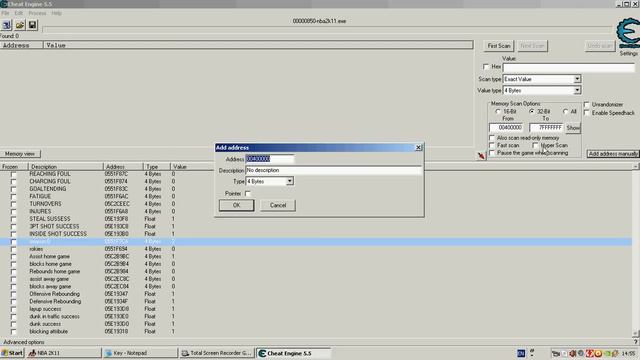
Task: Select the 3PT SHOT SUCCESS row
Action: pos(316,227)
